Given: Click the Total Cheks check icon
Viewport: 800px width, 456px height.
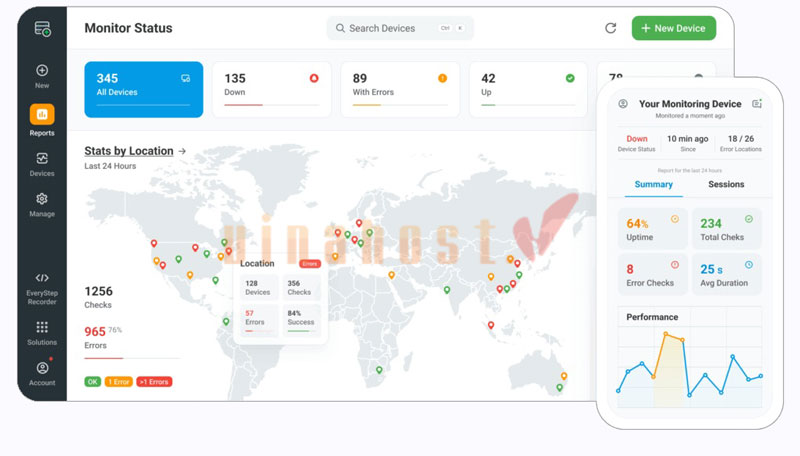Looking at the screenshot, I should (748, 219).
